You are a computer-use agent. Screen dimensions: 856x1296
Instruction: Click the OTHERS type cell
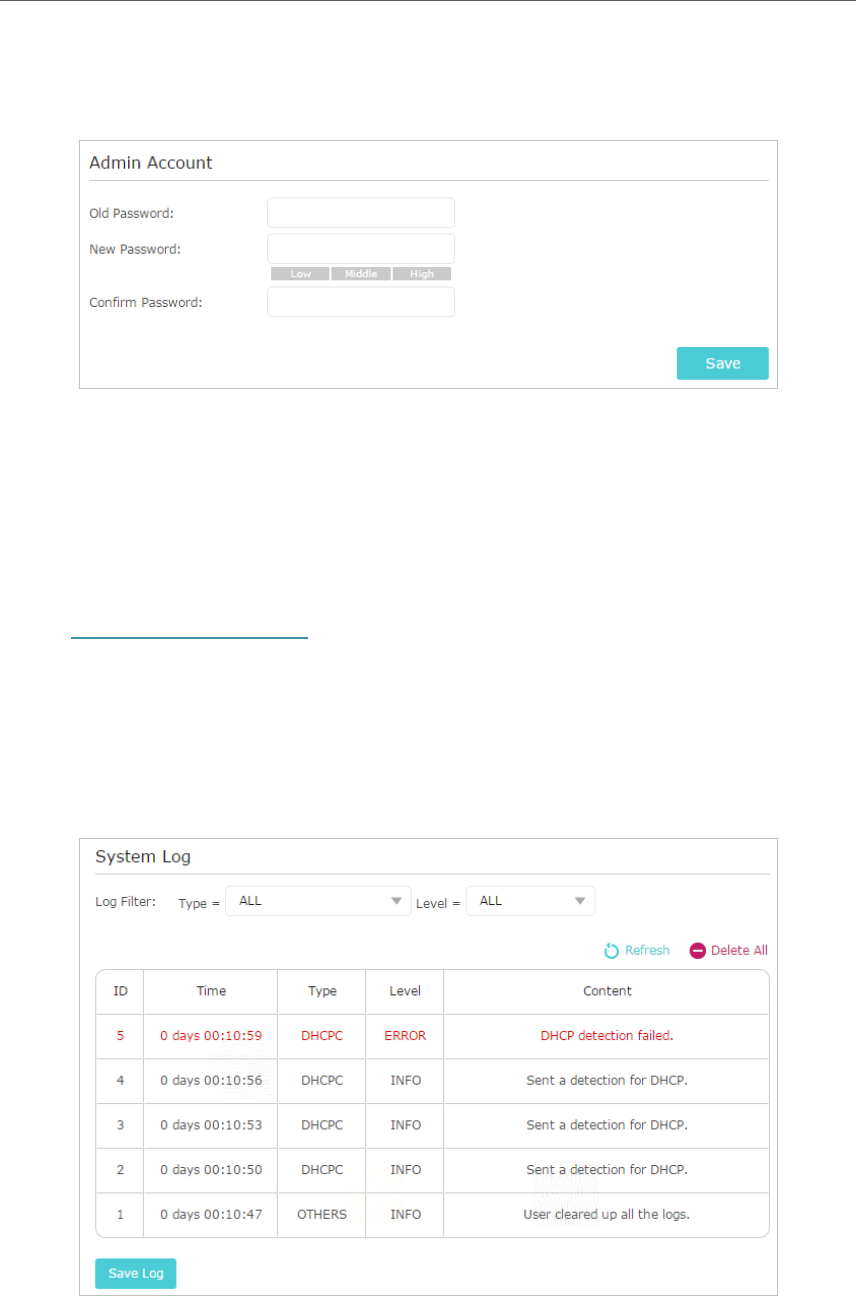(x=322, y=1214)
